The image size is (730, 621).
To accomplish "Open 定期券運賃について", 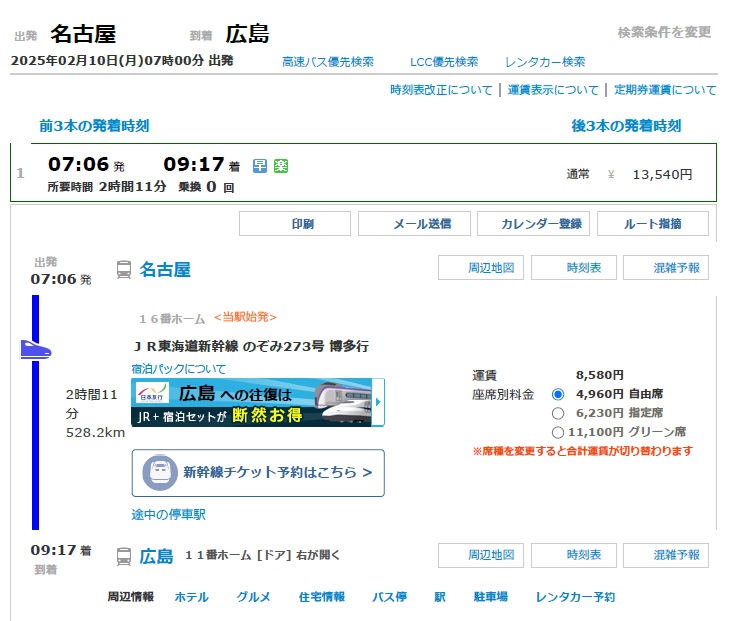I will pos(665,90).
